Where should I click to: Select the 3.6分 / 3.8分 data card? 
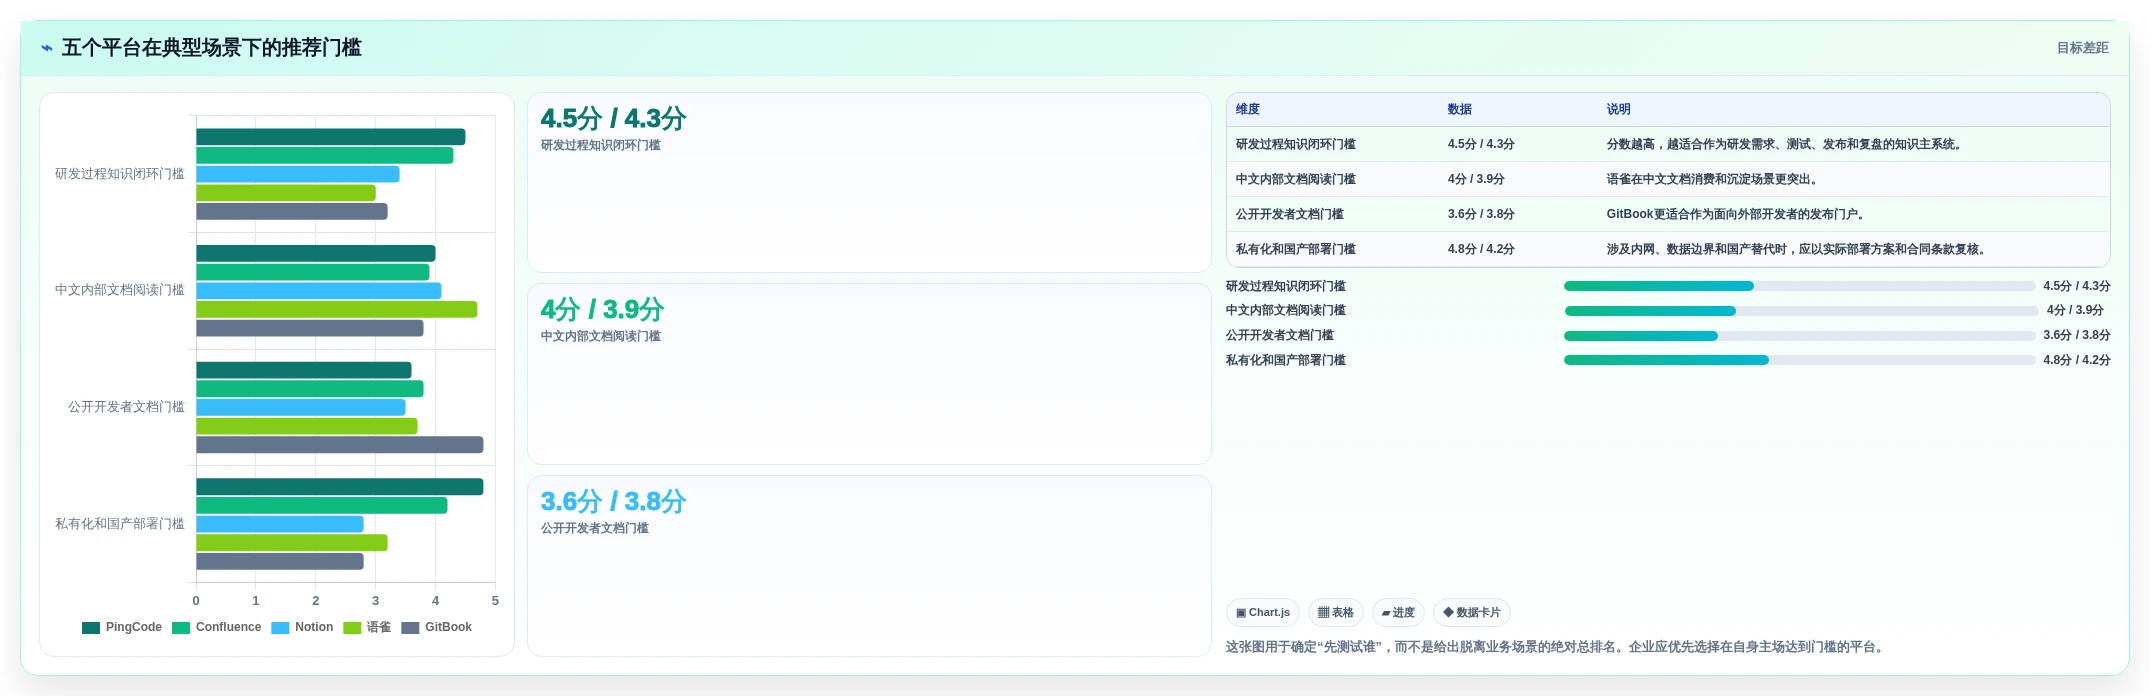(869, 566)
